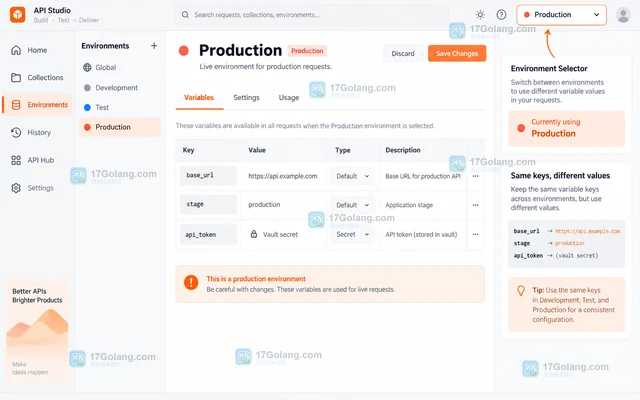The width and height of the screenshot is (640, 400).
Task: Open Type dropdown for base_url
Action: (x=353, y=176)
